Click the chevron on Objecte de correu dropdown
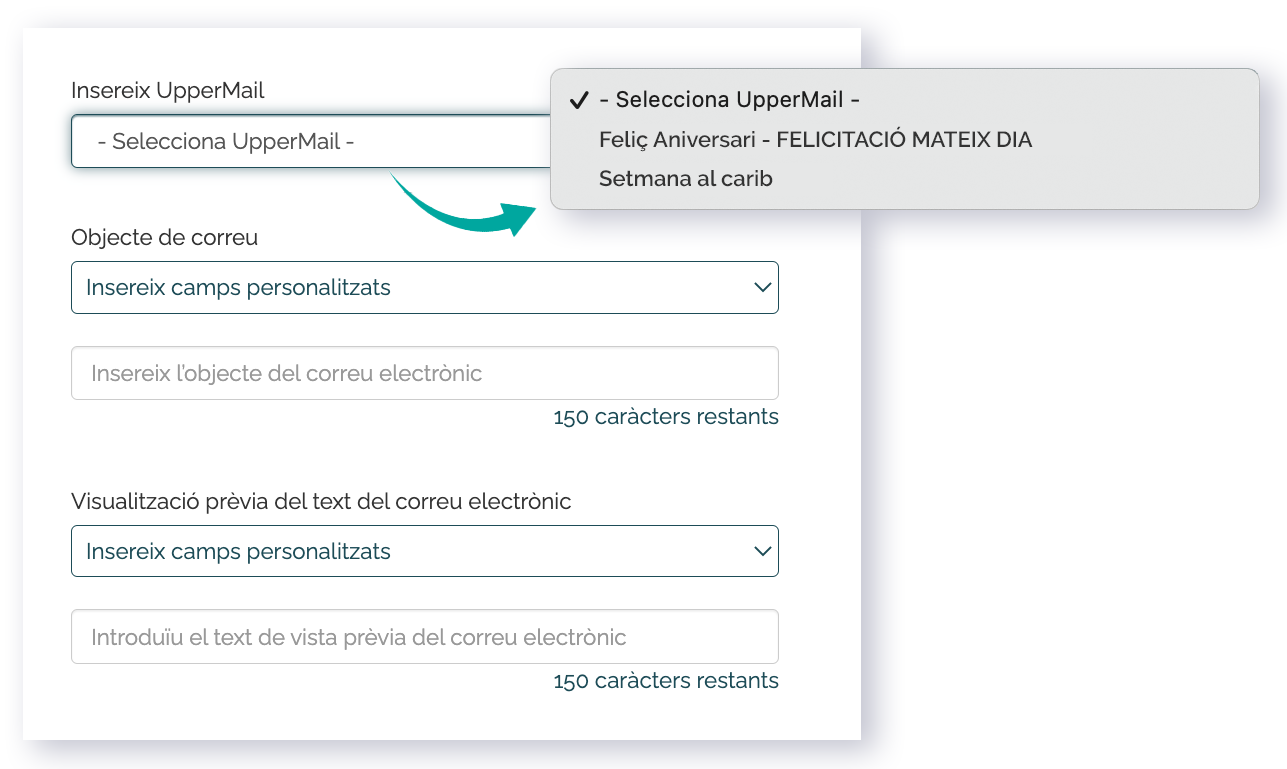The width and height of the screenshot is (1287, 769). [x=762, y=288]
